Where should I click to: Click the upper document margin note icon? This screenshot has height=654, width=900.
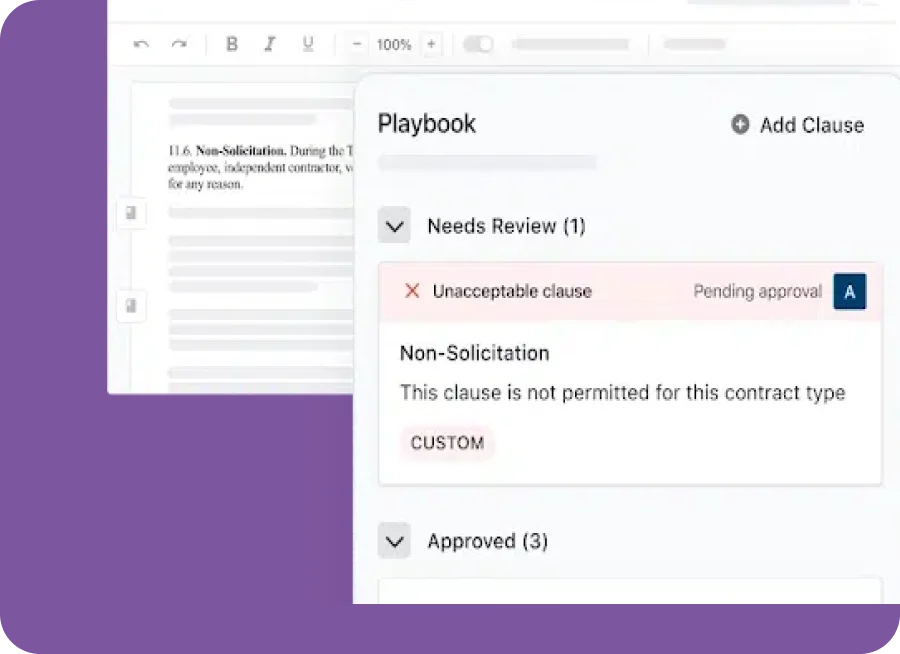coord(131,213)
